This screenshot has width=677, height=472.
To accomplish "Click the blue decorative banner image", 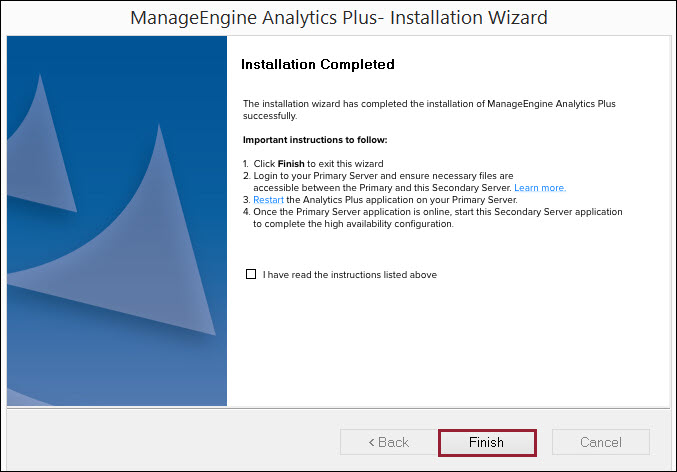I will 117,220.
